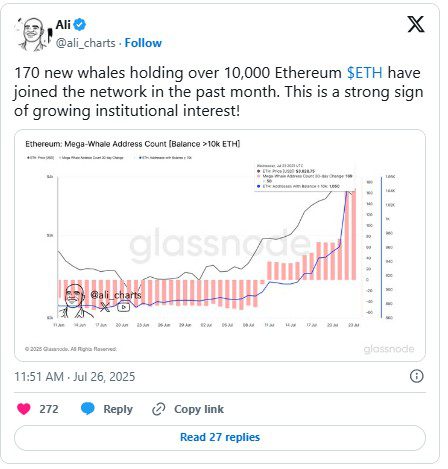
Task: Open the Read 27 replies button
Action: [220, 437]
